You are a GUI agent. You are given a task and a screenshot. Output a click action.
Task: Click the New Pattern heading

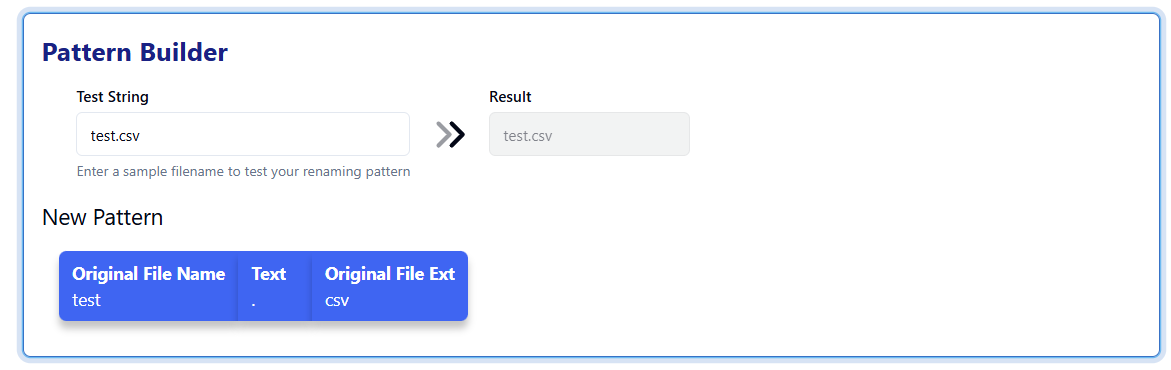[102, 218]
